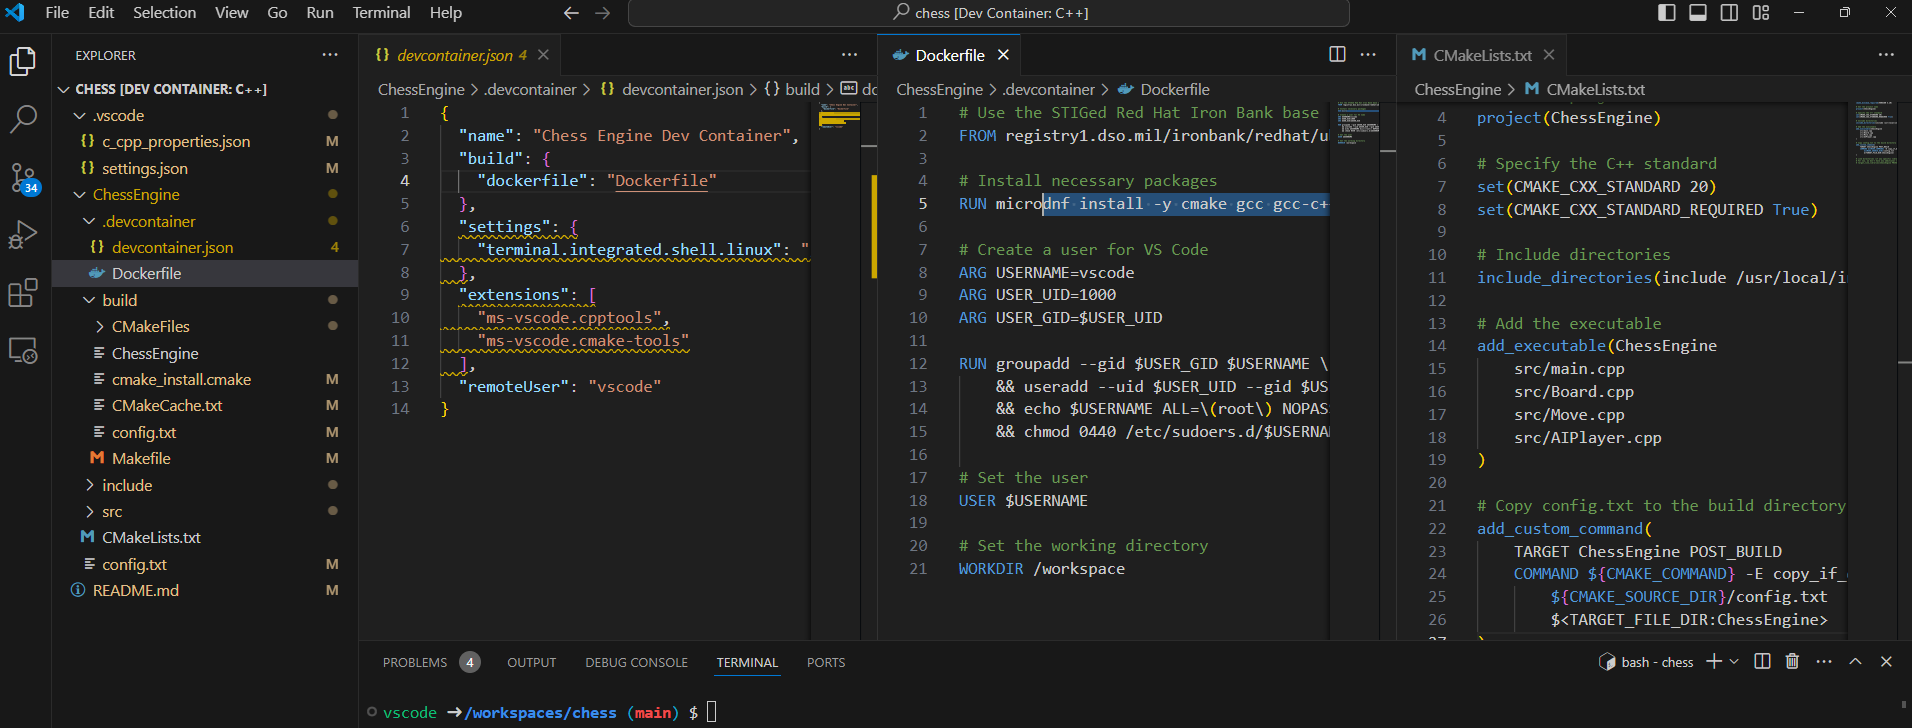Expand the include folder
1912x728 pixels.
(89, 485)
